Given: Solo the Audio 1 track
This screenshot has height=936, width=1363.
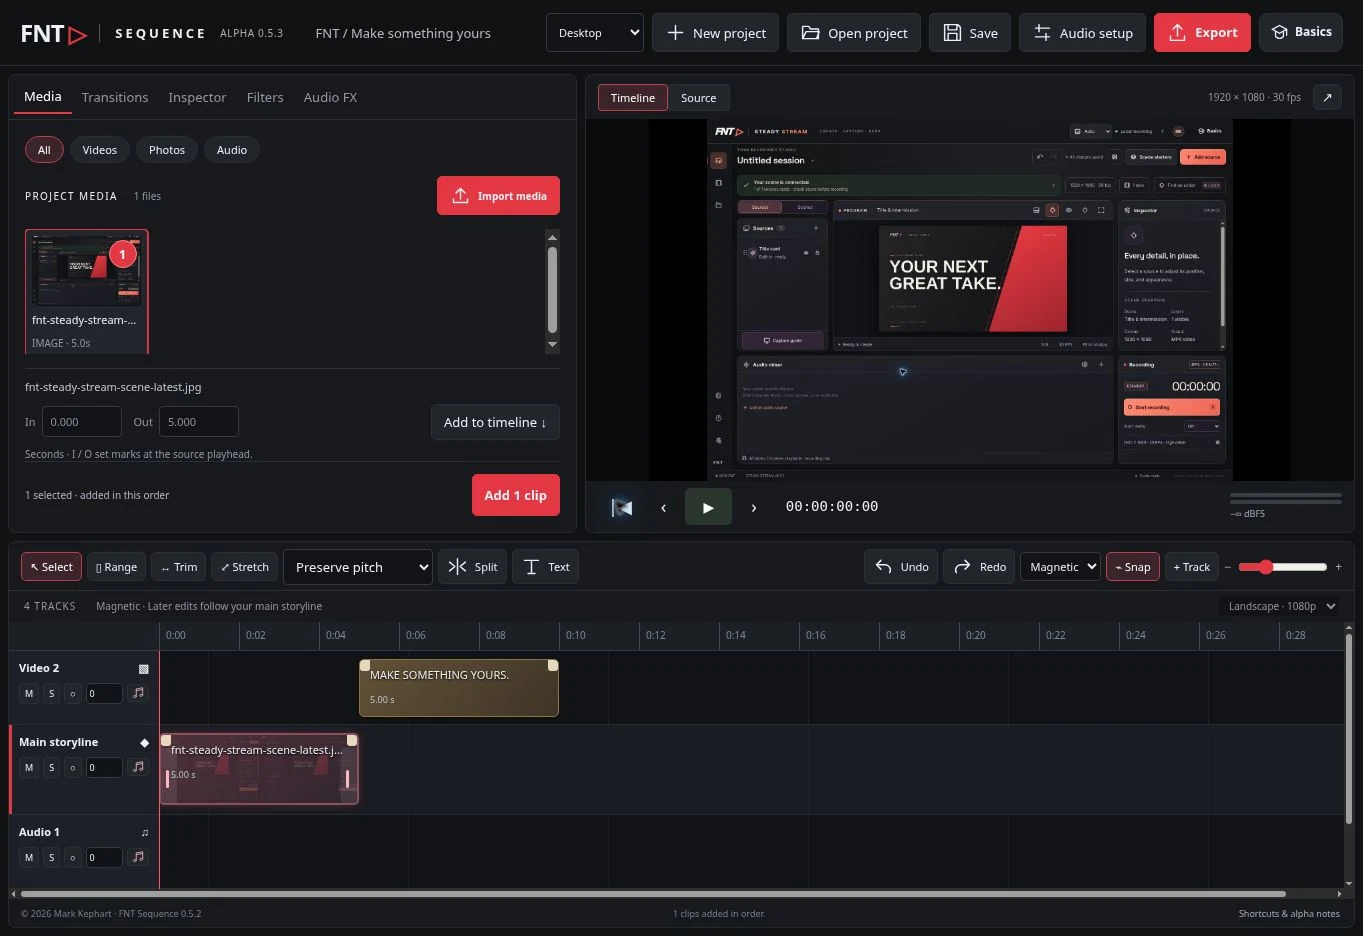Looking at the screenshot, I should (51, 857).
